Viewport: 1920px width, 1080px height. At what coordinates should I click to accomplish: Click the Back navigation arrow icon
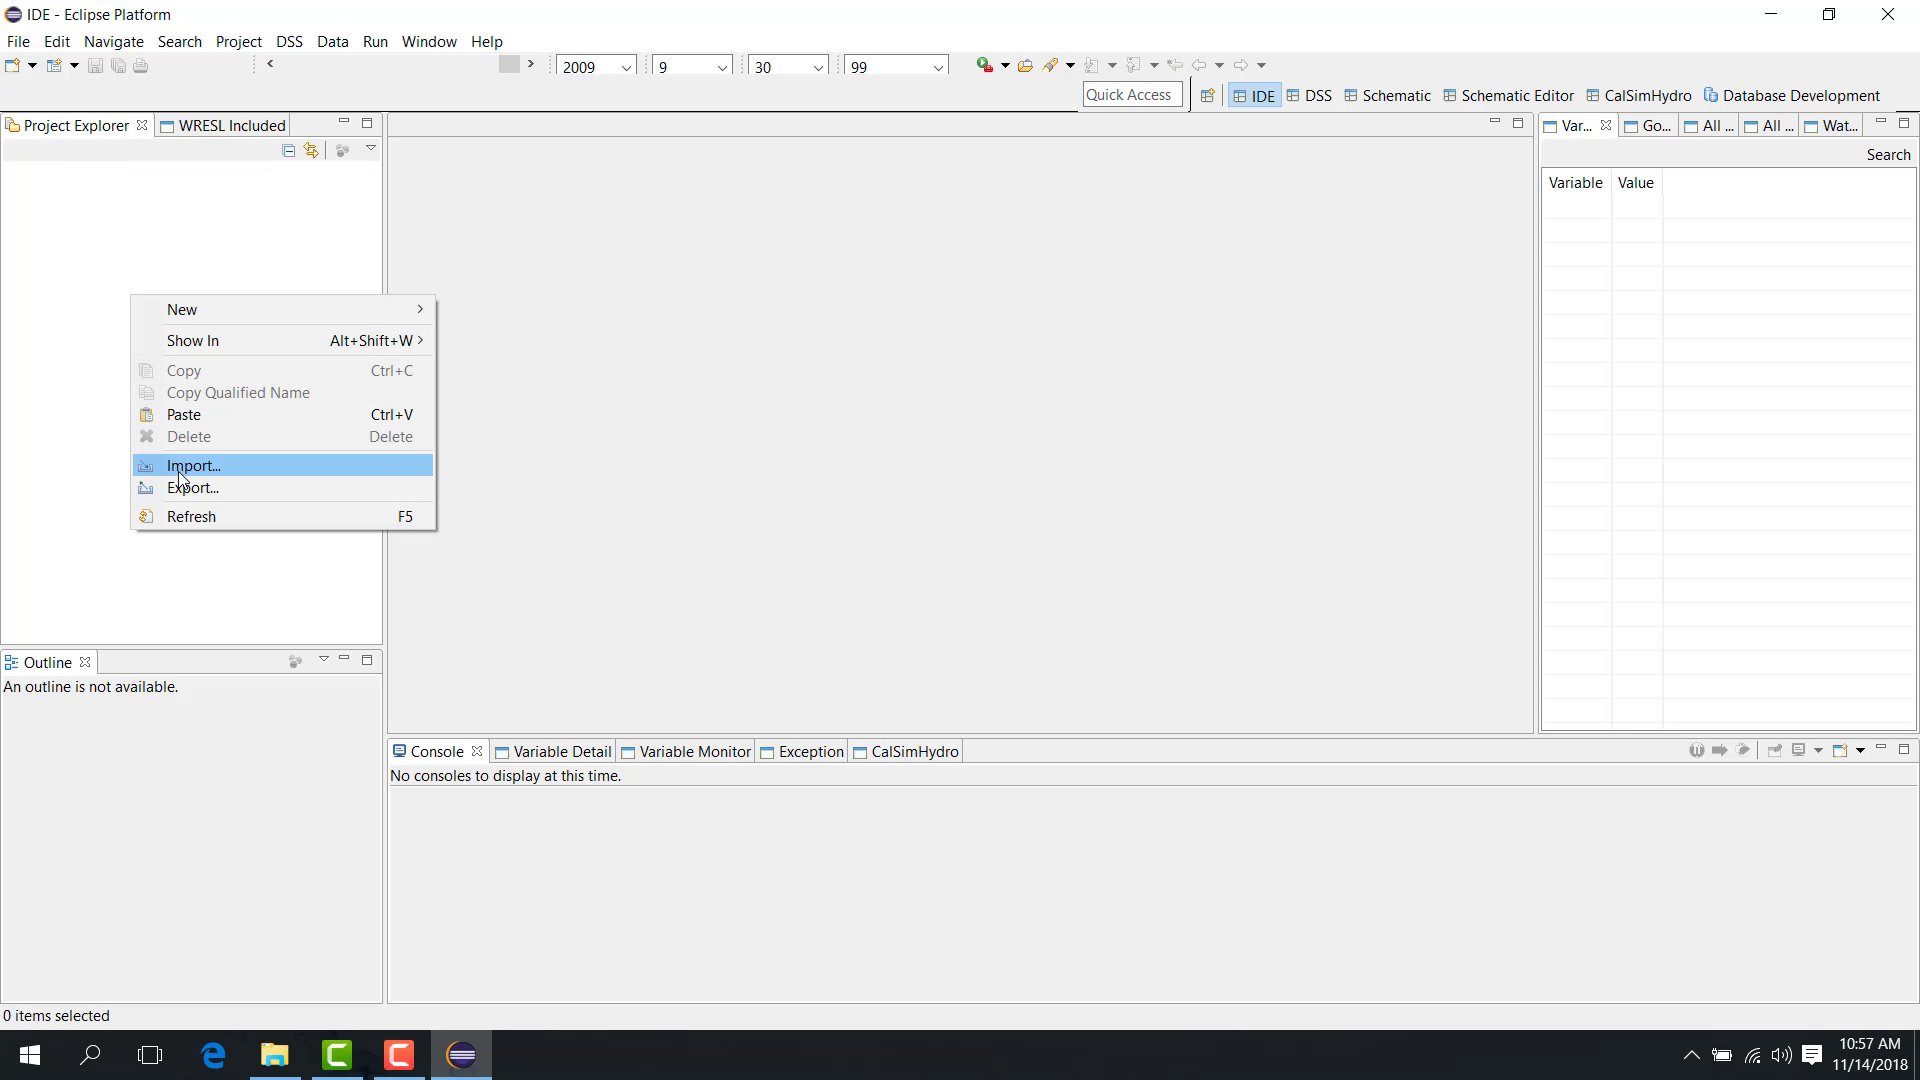point(1199,65)
